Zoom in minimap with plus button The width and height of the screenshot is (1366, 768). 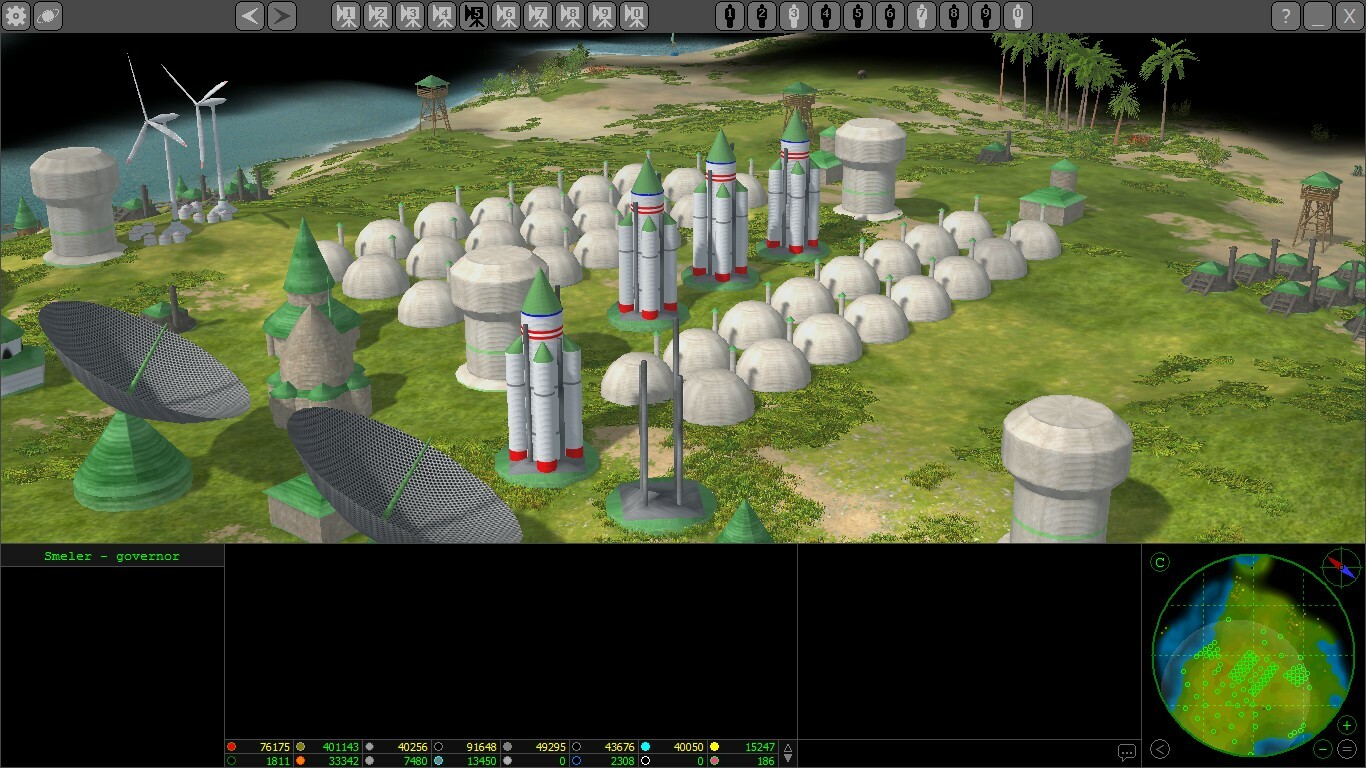pos(1347,725)
